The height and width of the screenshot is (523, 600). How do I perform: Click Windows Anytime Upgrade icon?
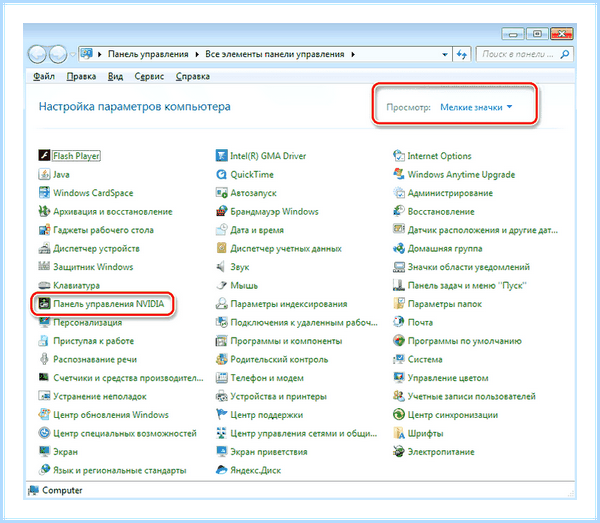(399, 174)
